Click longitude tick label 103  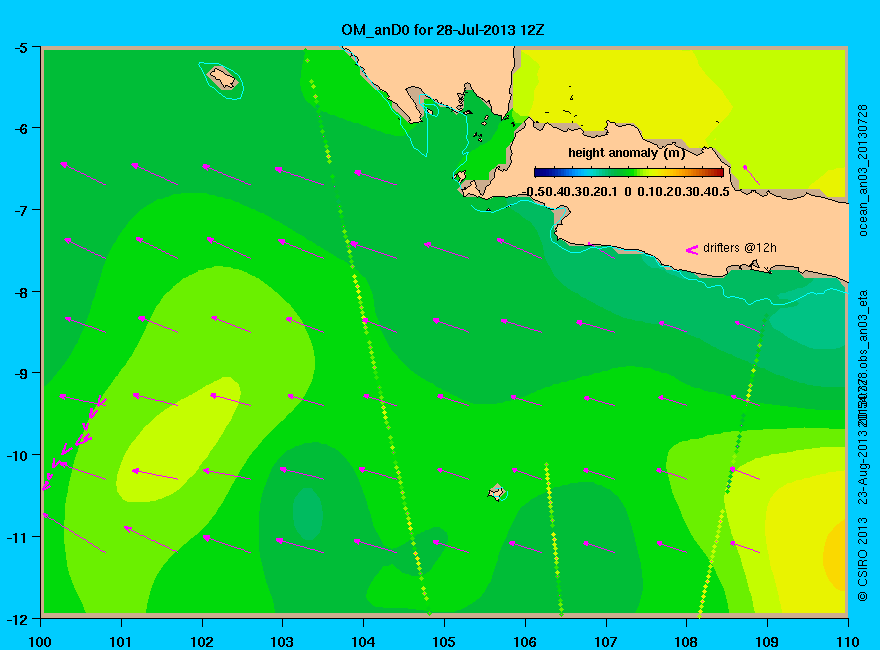click(x=282, y=642)
